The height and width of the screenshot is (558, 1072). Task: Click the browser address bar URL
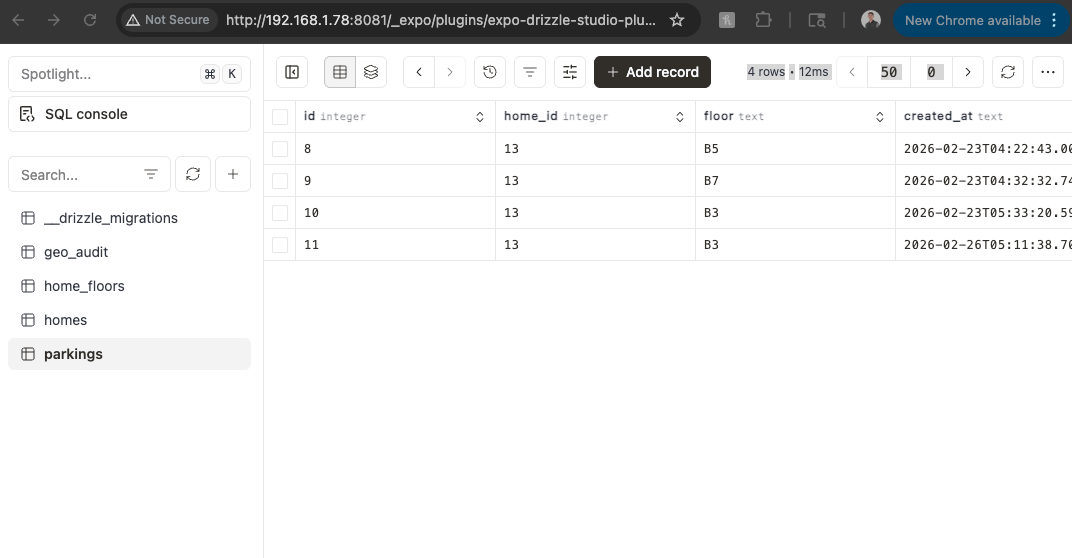point(440,20)
